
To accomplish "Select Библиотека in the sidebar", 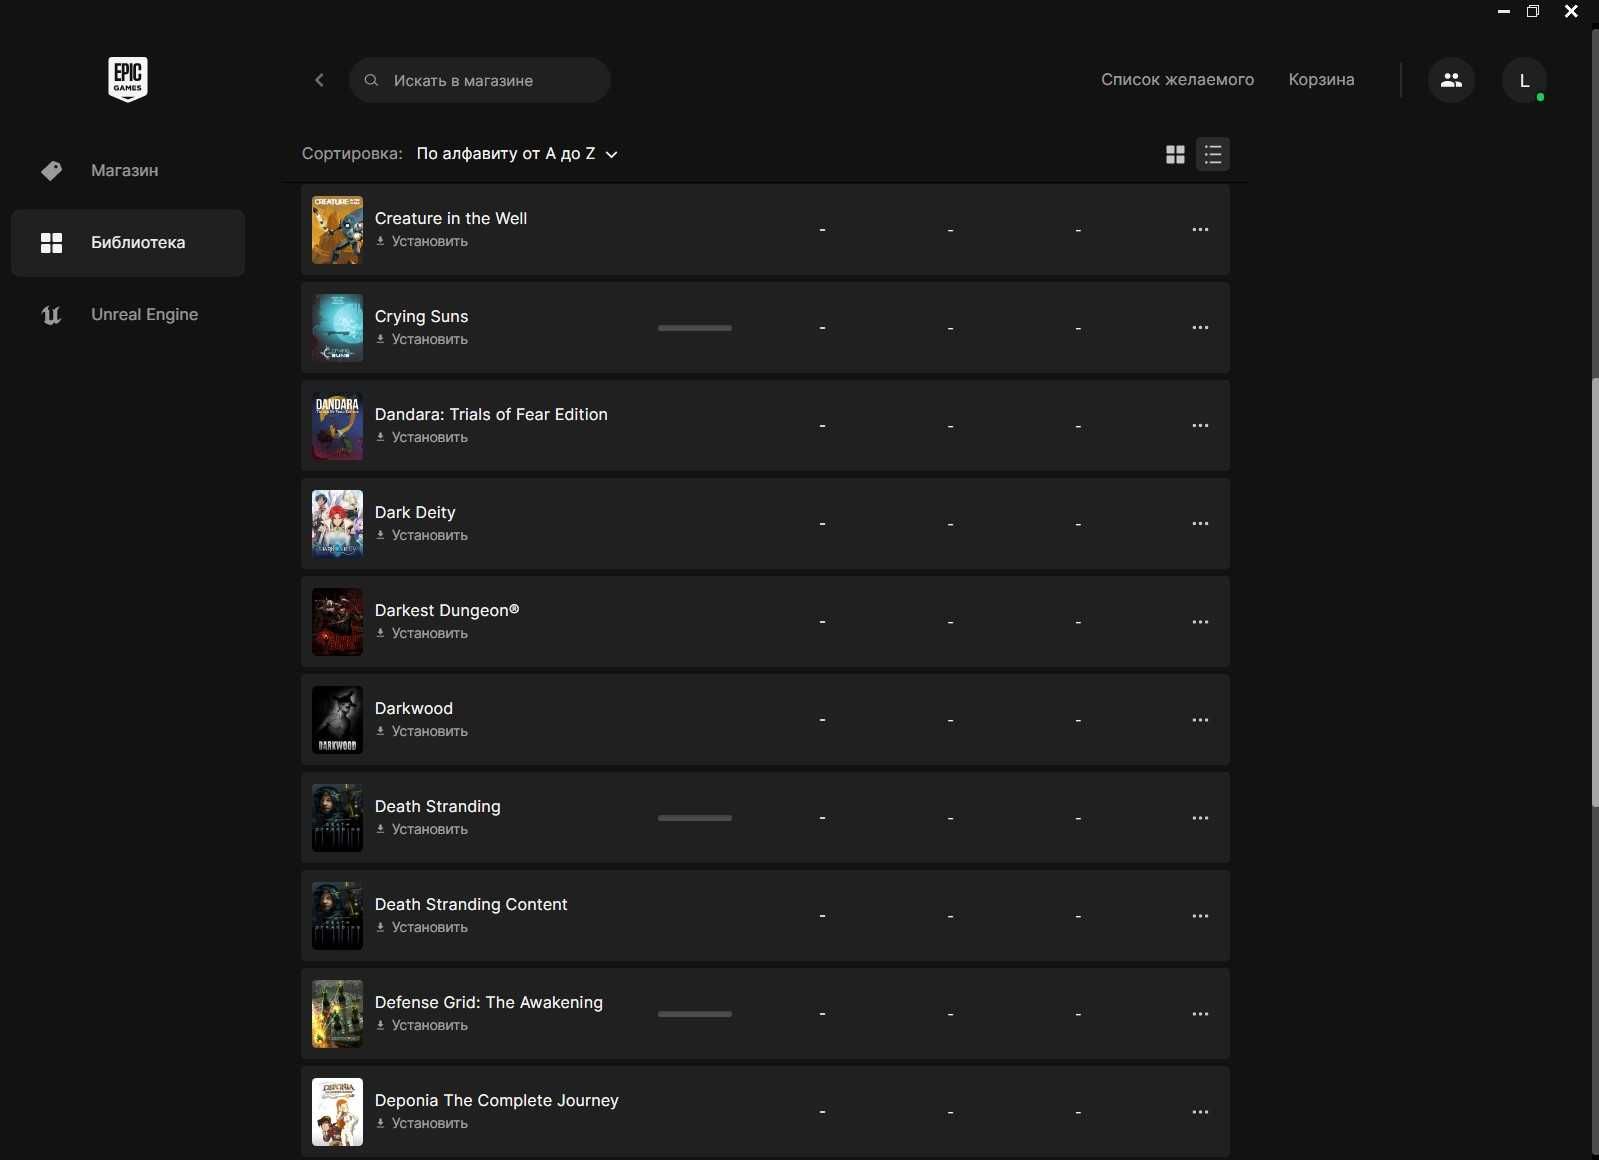I will tap(128, 243).
